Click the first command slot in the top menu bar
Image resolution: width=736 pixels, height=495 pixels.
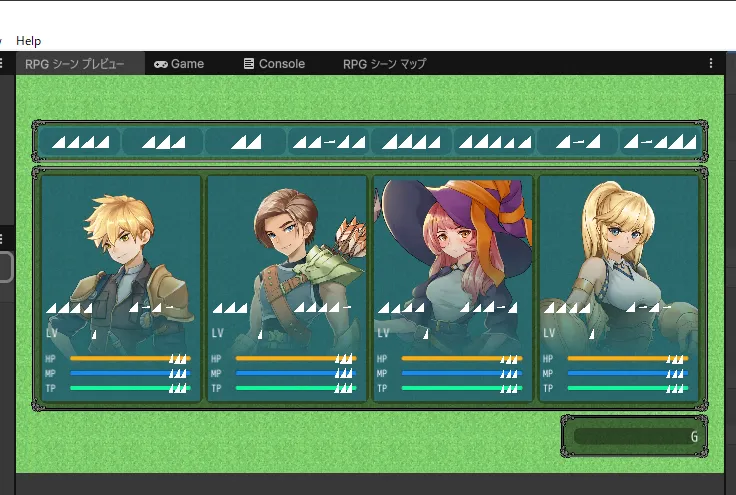(x=80, y=142)
